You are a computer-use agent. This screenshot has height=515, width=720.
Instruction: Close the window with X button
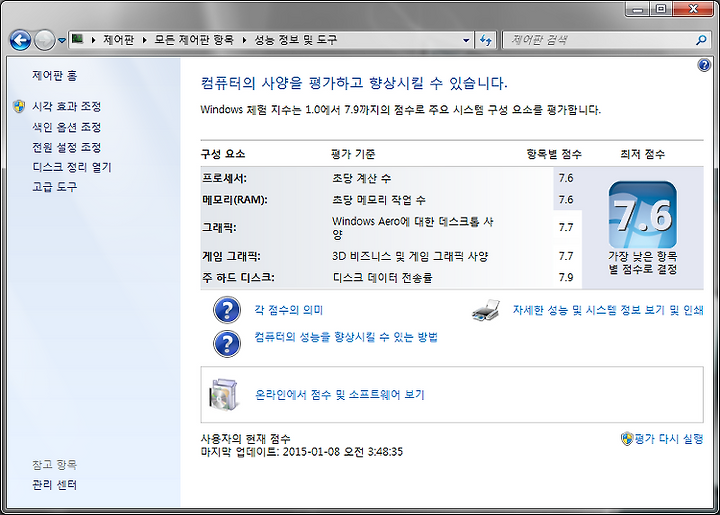[x=693, y=9]
